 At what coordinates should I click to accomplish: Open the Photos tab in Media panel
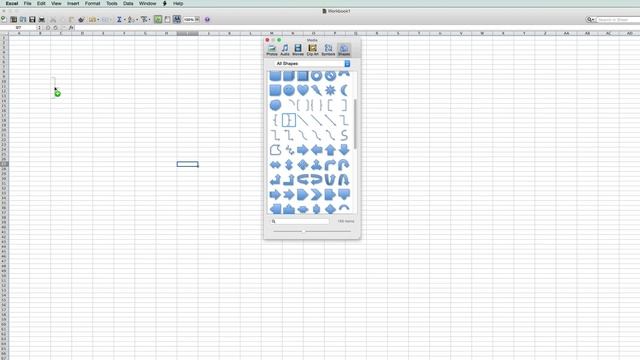point(272,50)
